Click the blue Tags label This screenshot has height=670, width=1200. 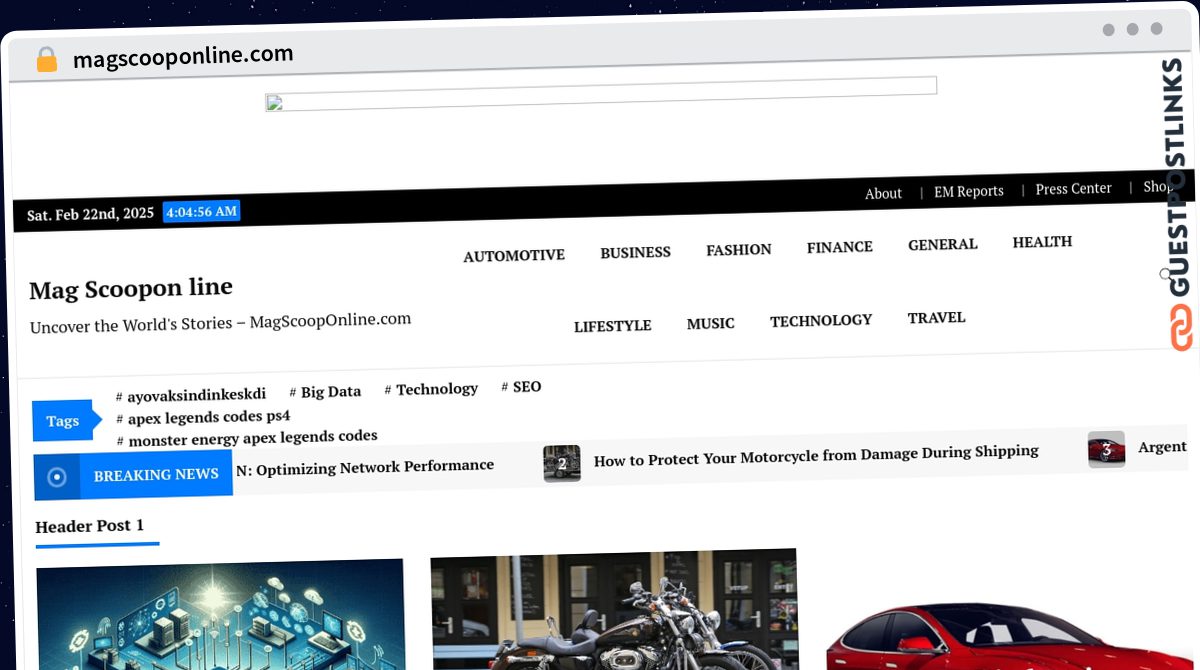(x=62, y=421)
